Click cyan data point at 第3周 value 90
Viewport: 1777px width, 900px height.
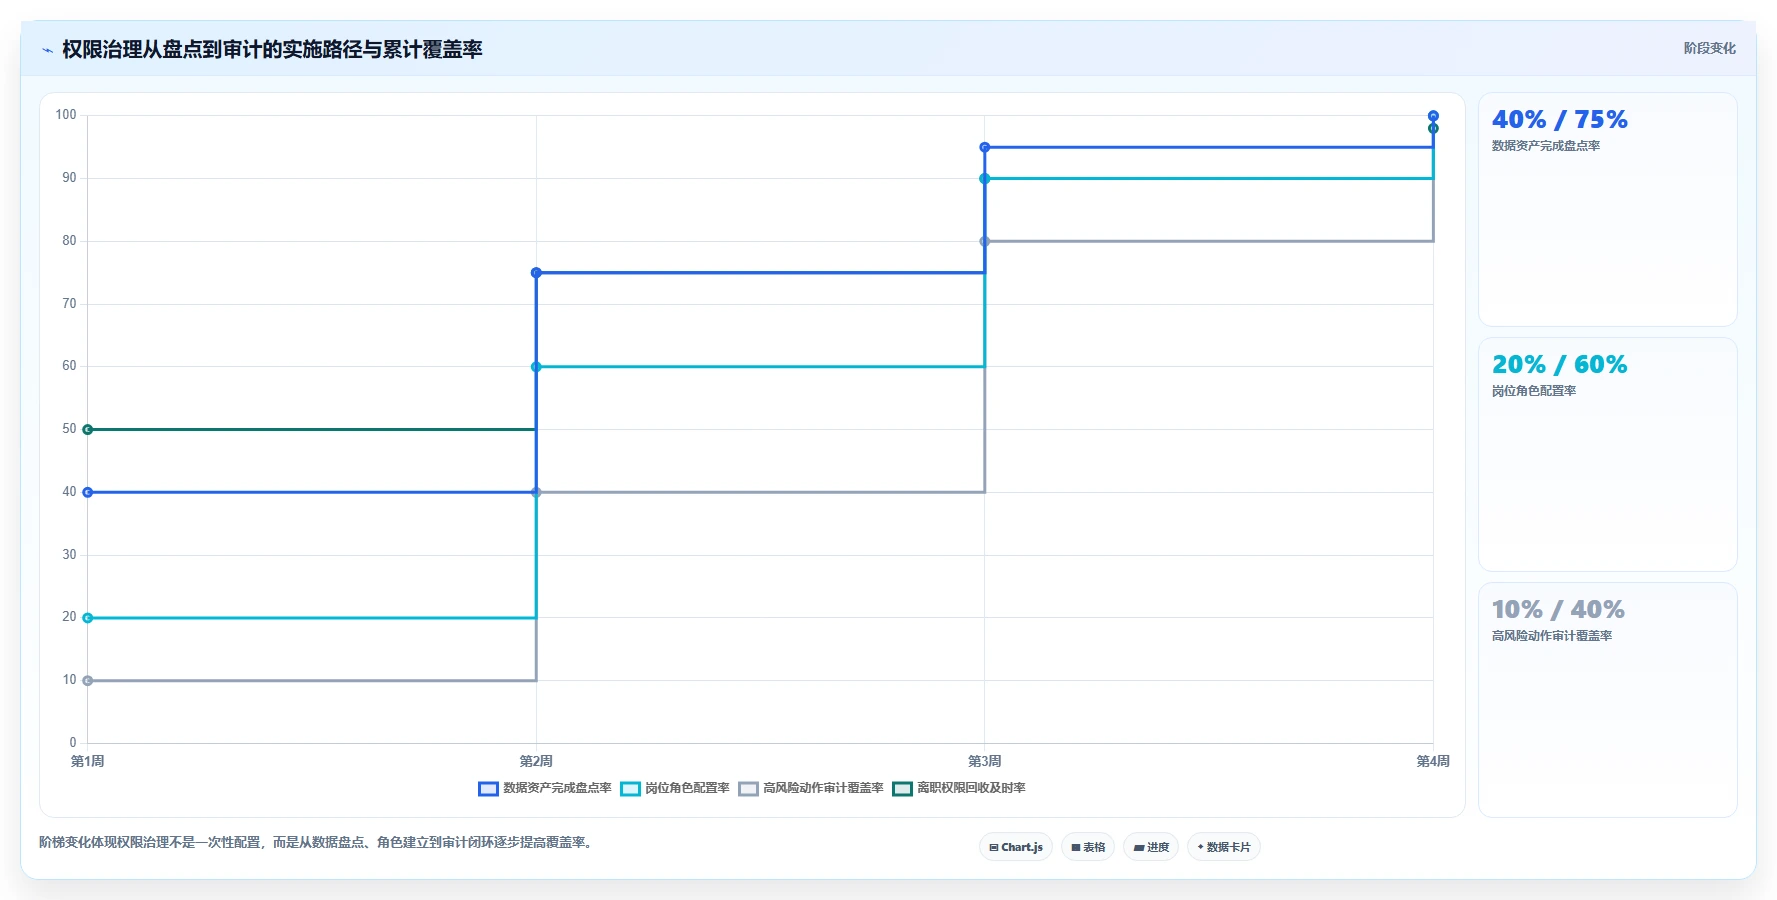tap(985, 179)
